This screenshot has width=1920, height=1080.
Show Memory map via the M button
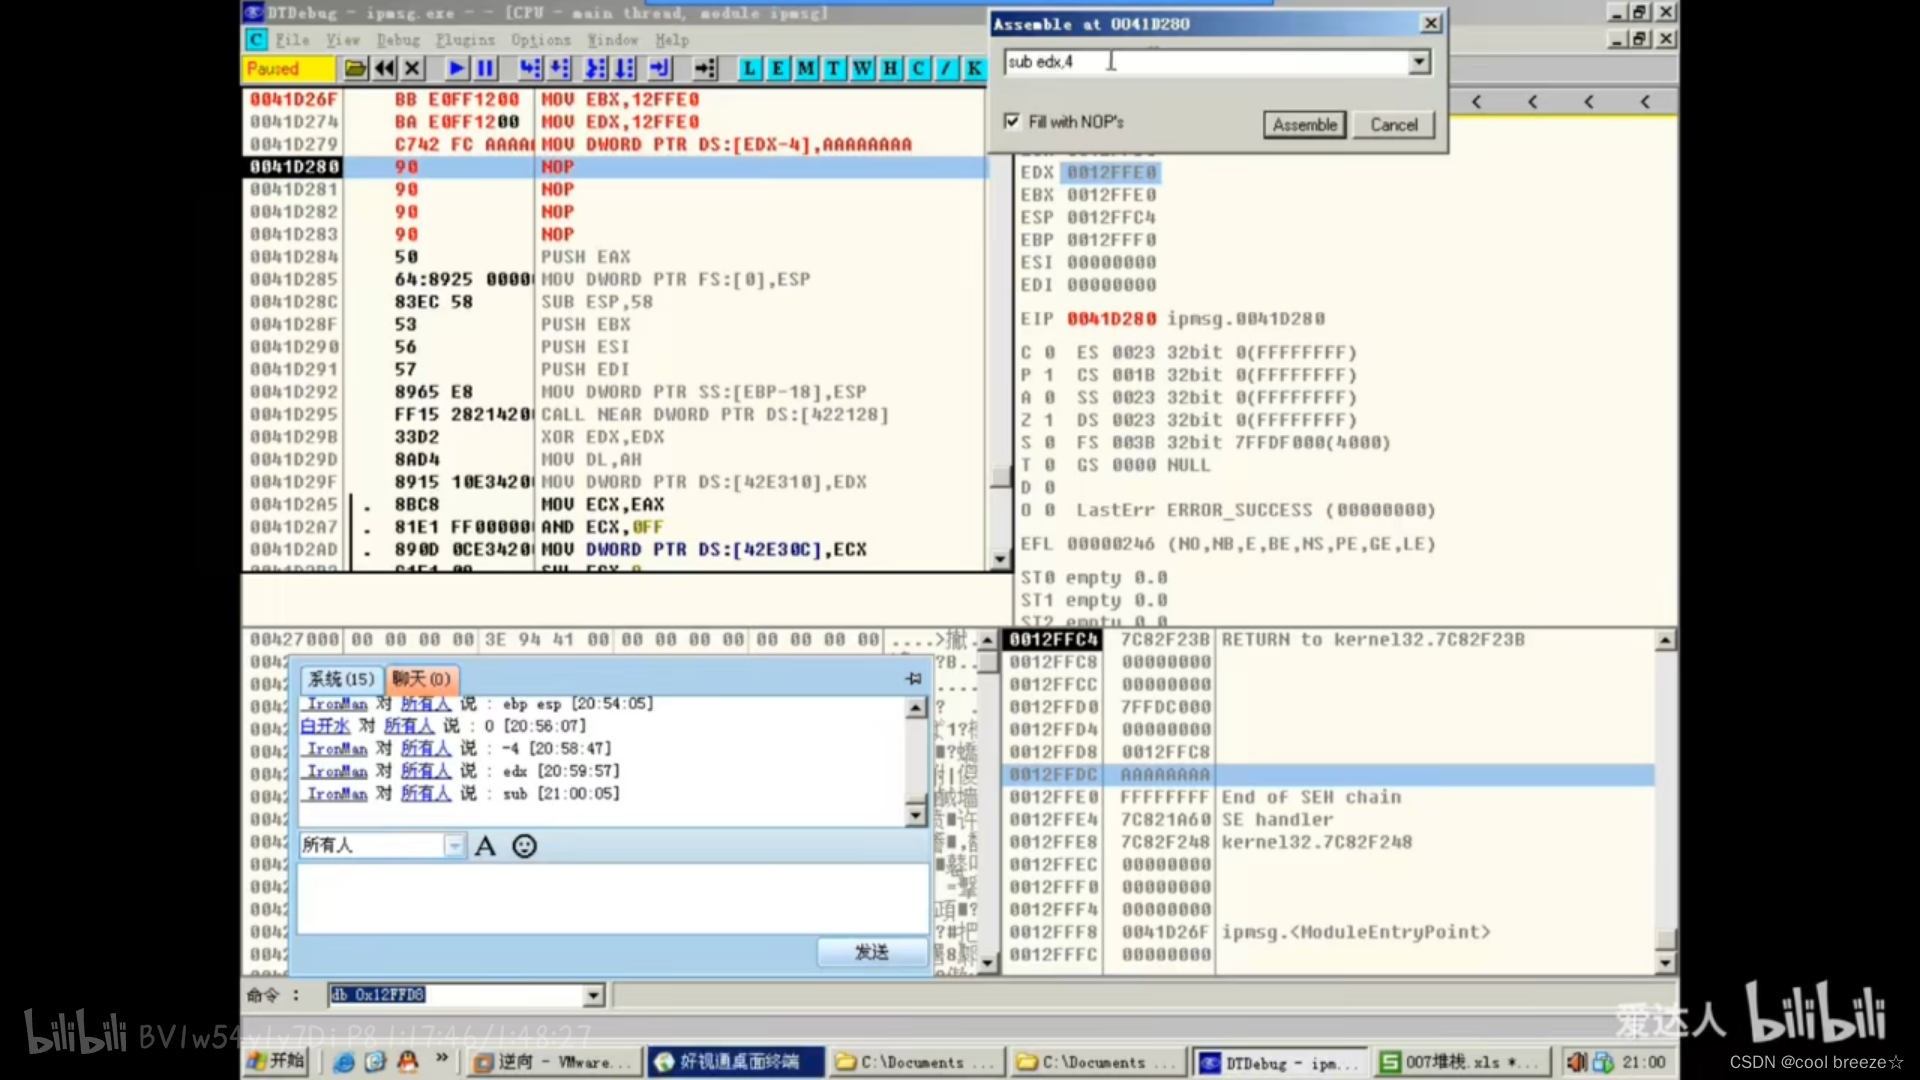click(x=805, y=68)
